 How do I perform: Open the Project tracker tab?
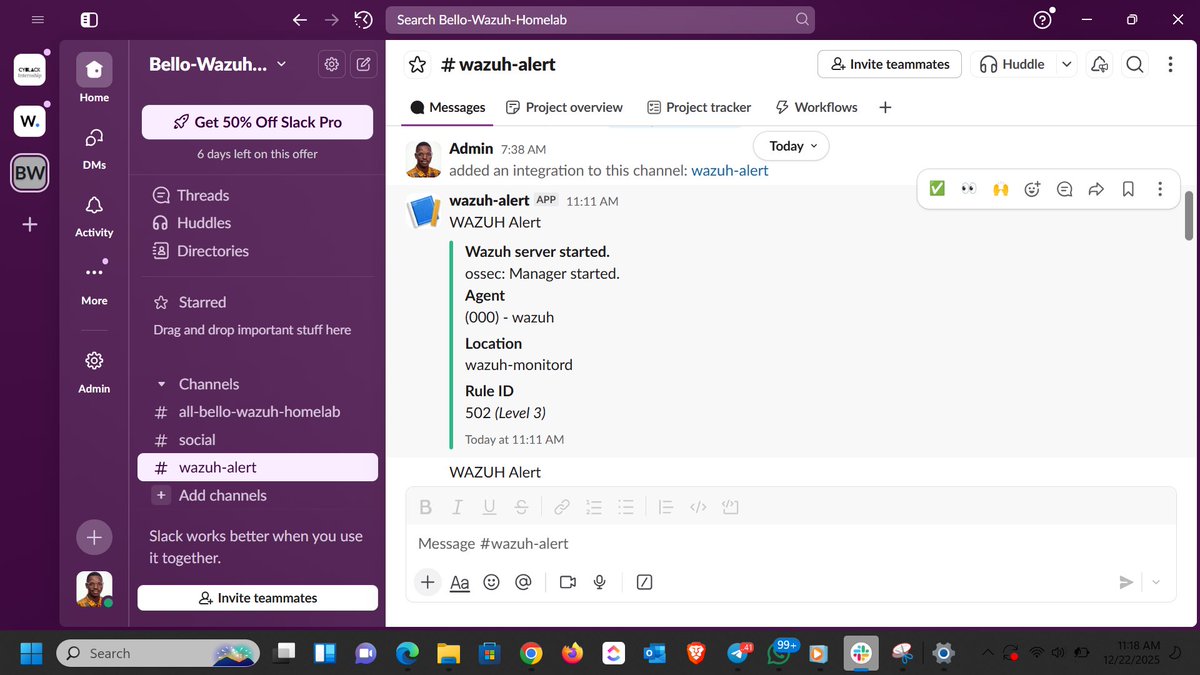tap(698, 107)
